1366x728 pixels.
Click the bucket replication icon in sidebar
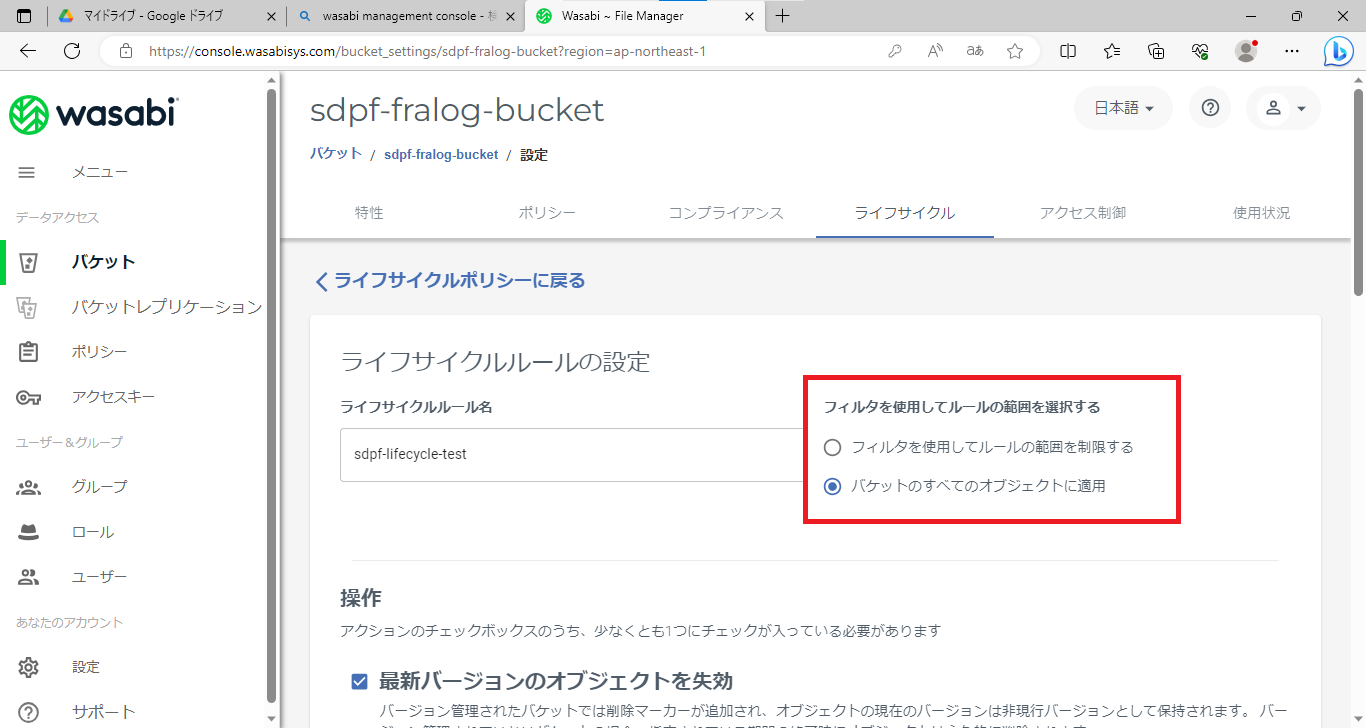click(x=28, y=307)
